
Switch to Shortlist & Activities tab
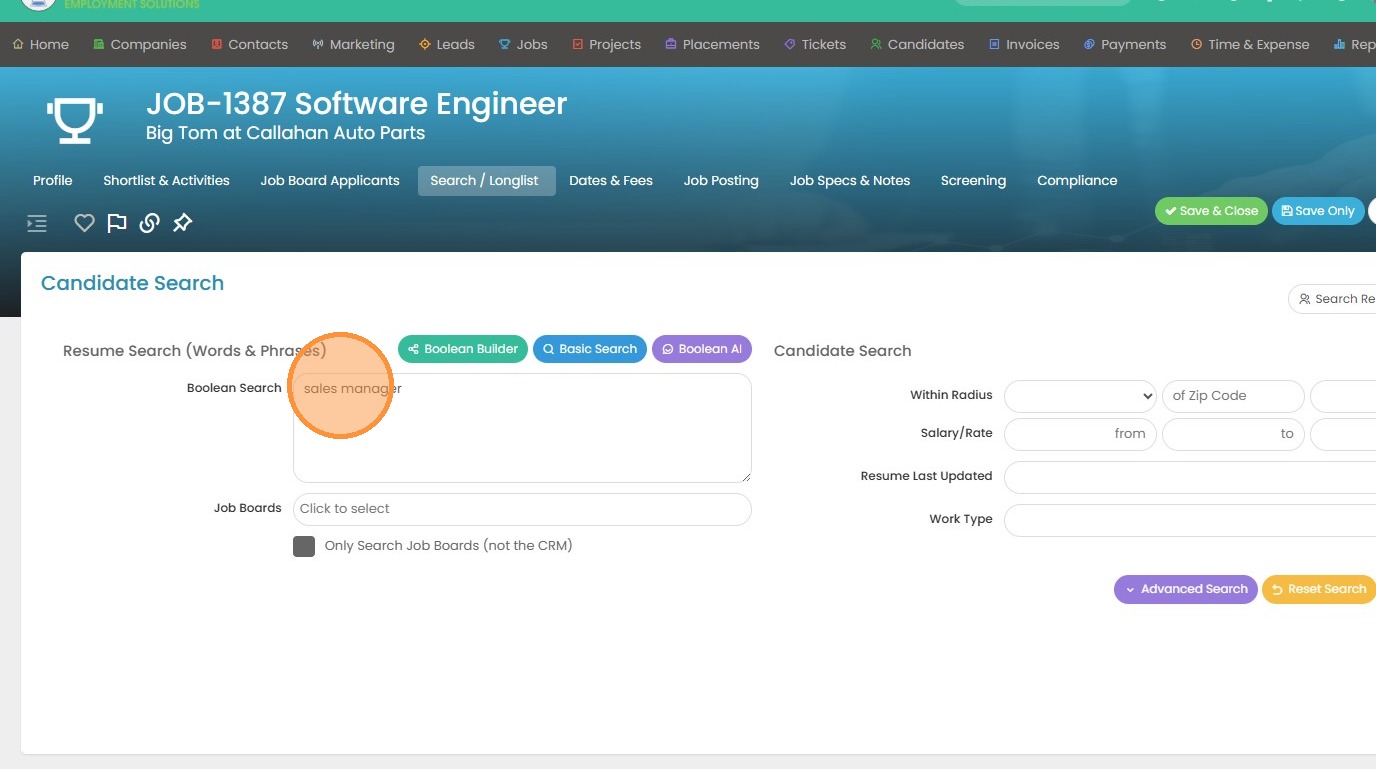(166, 181)
